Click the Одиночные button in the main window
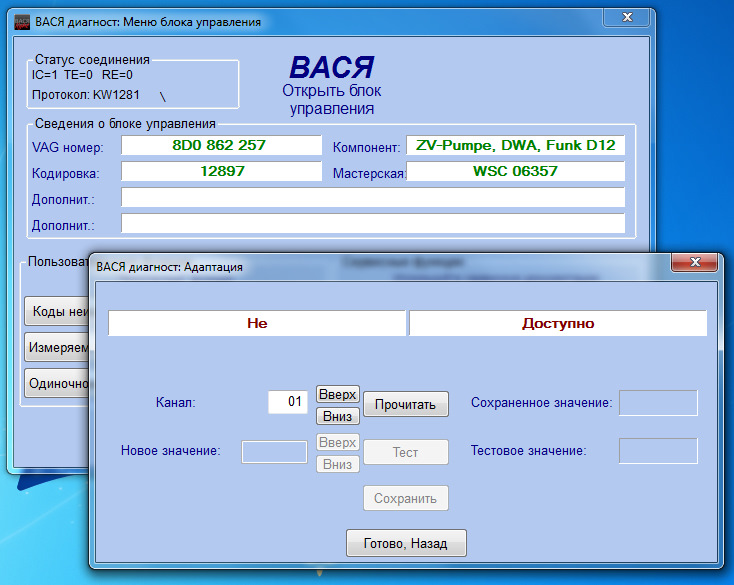Screen dimensions: 734x585 (57, 383)
